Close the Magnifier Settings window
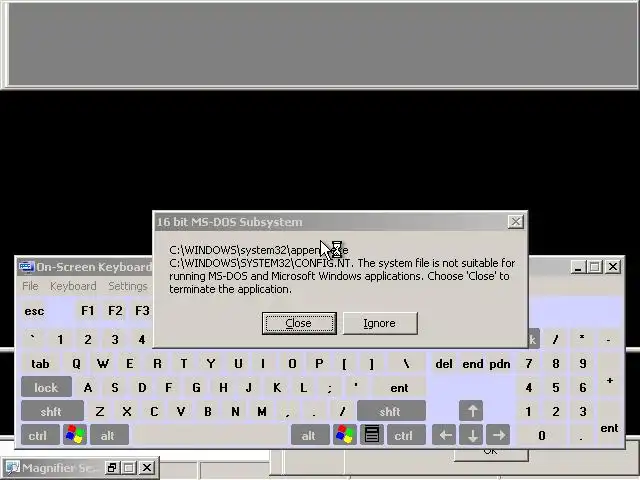Screen dimensions: 640x480 [x=147, y=467]
